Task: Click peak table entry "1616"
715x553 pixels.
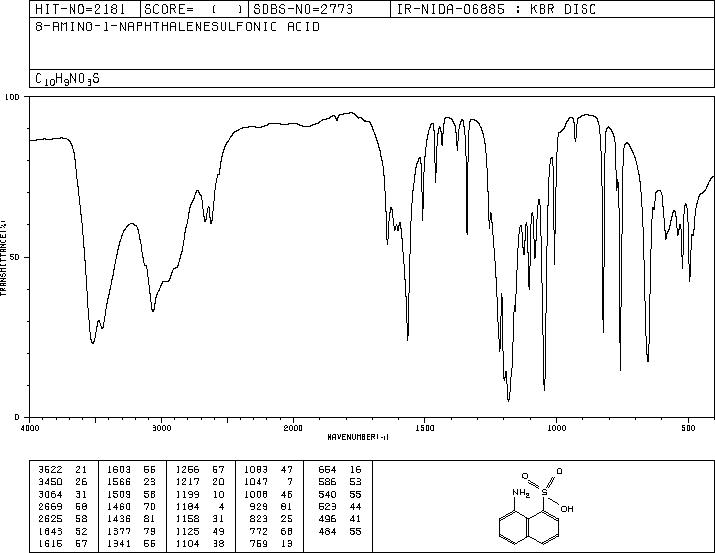Action: pos(51,543)
